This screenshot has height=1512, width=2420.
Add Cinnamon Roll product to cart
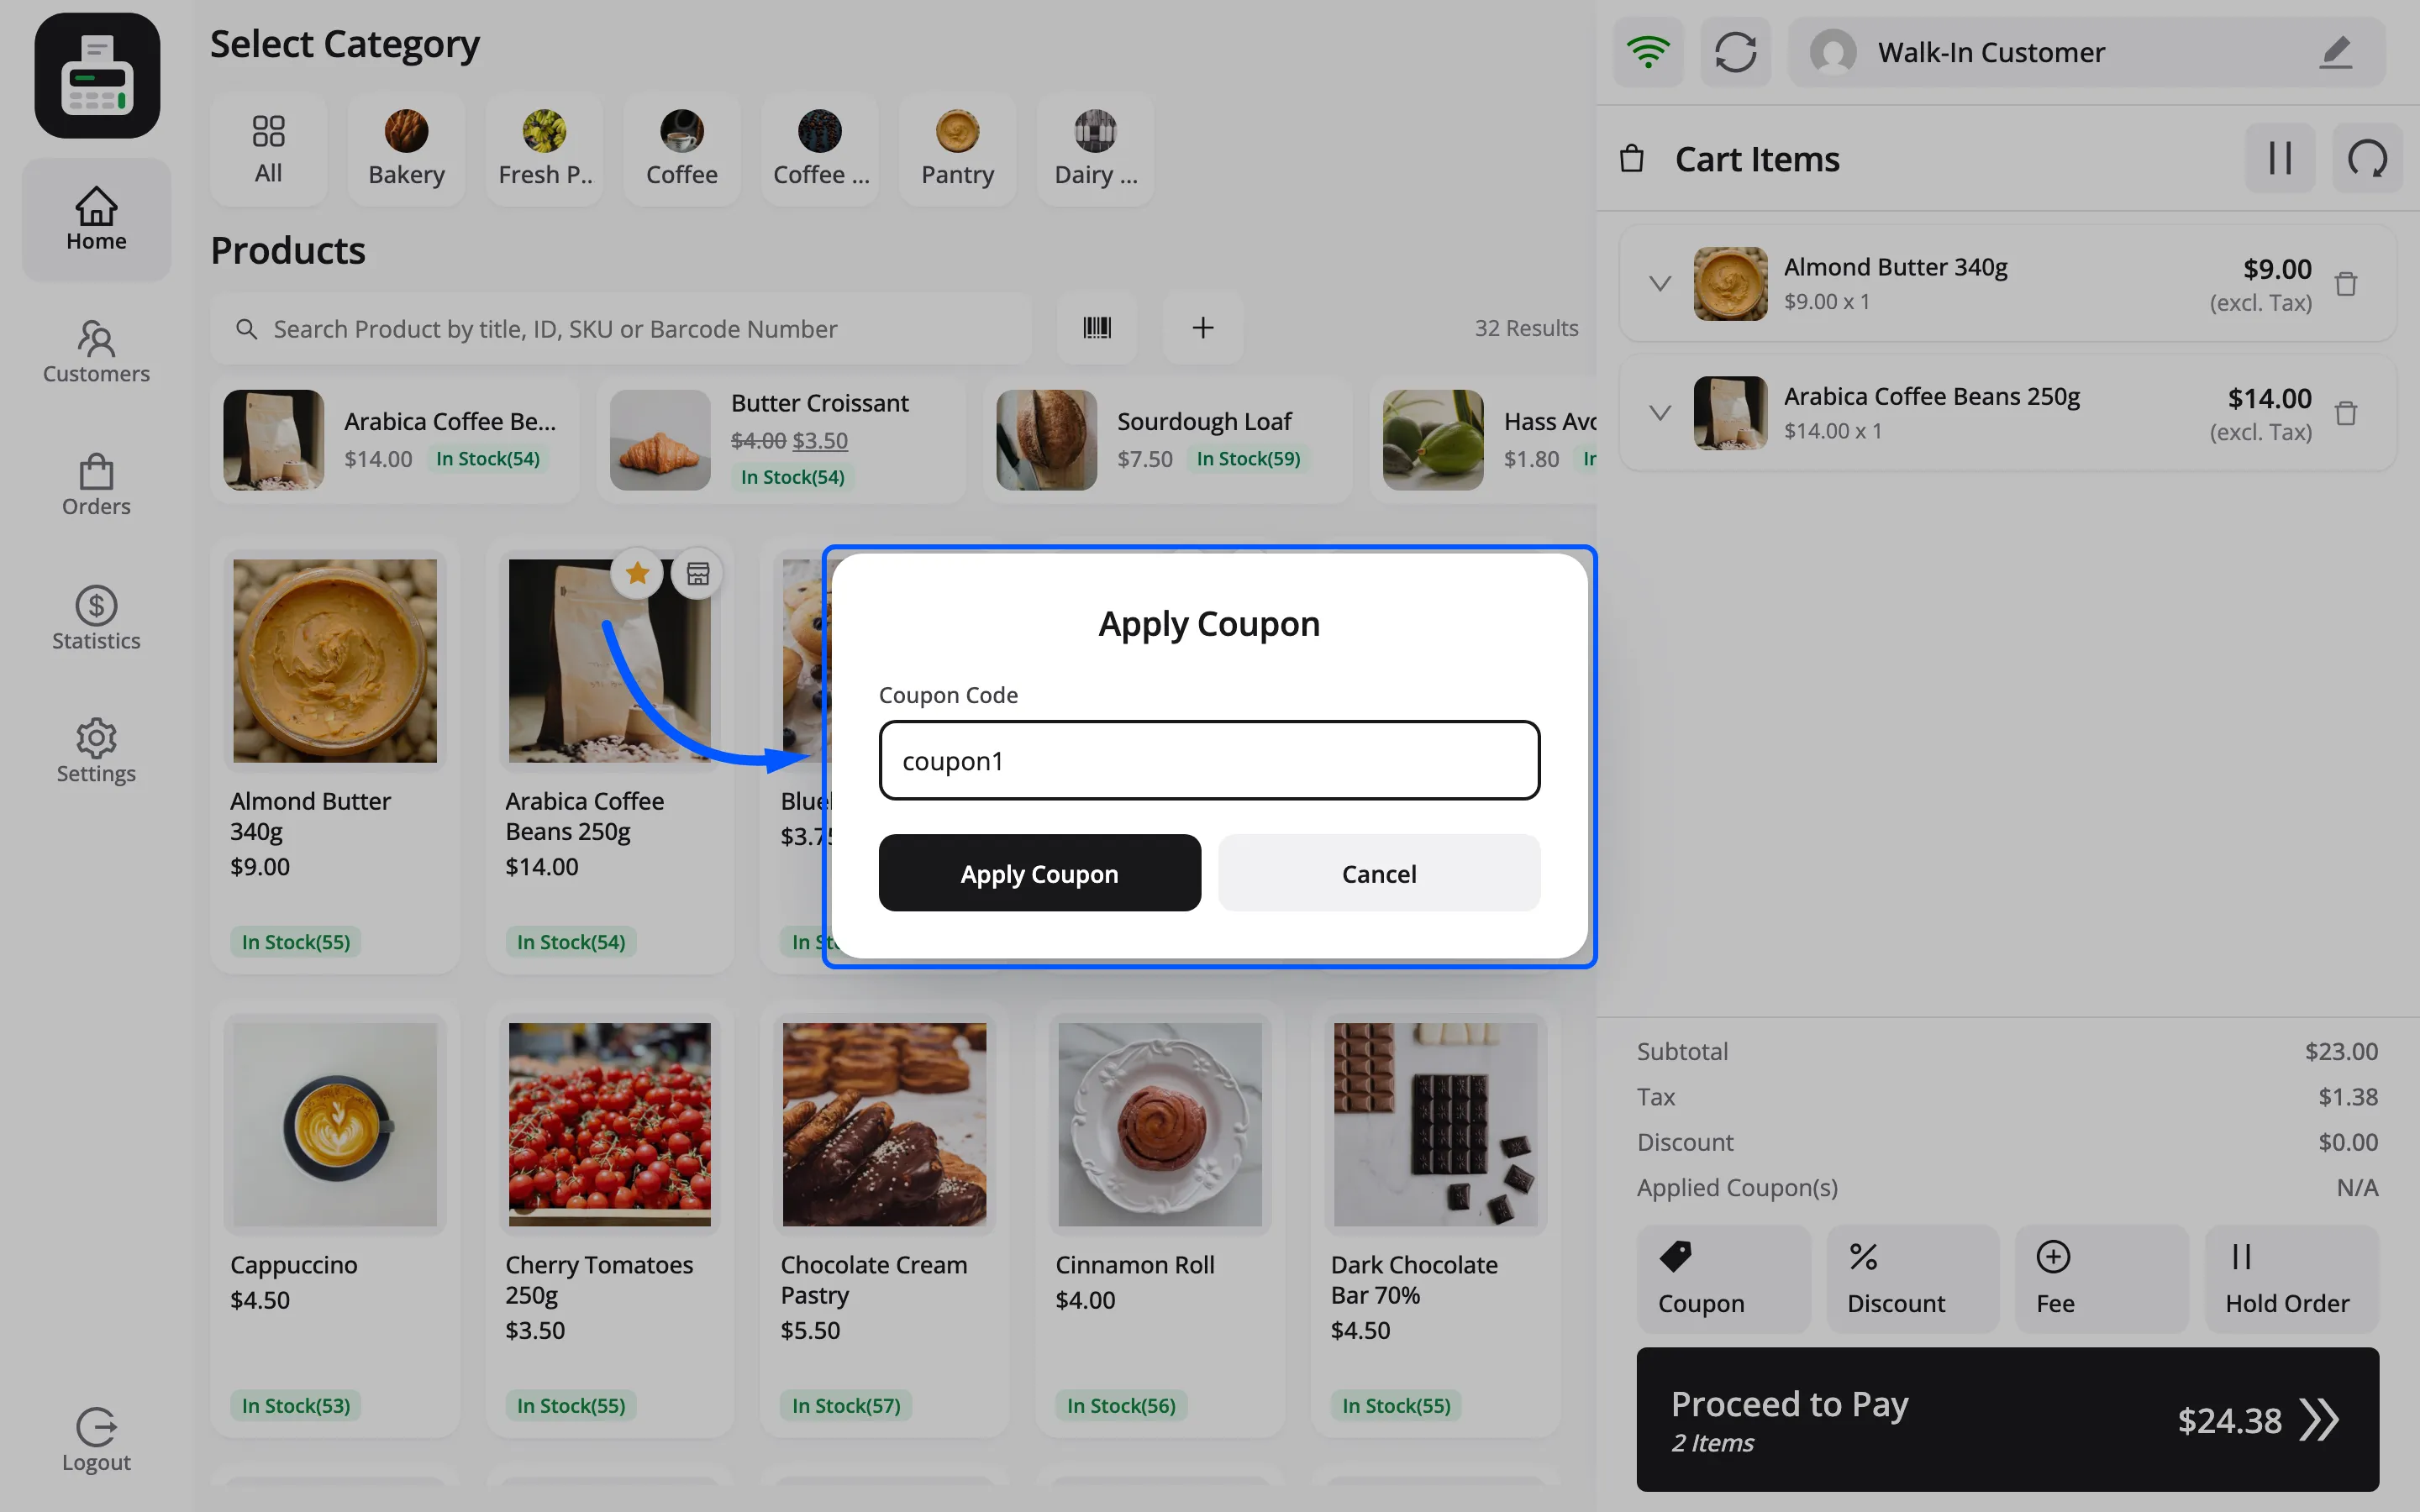(1160, 1220)
